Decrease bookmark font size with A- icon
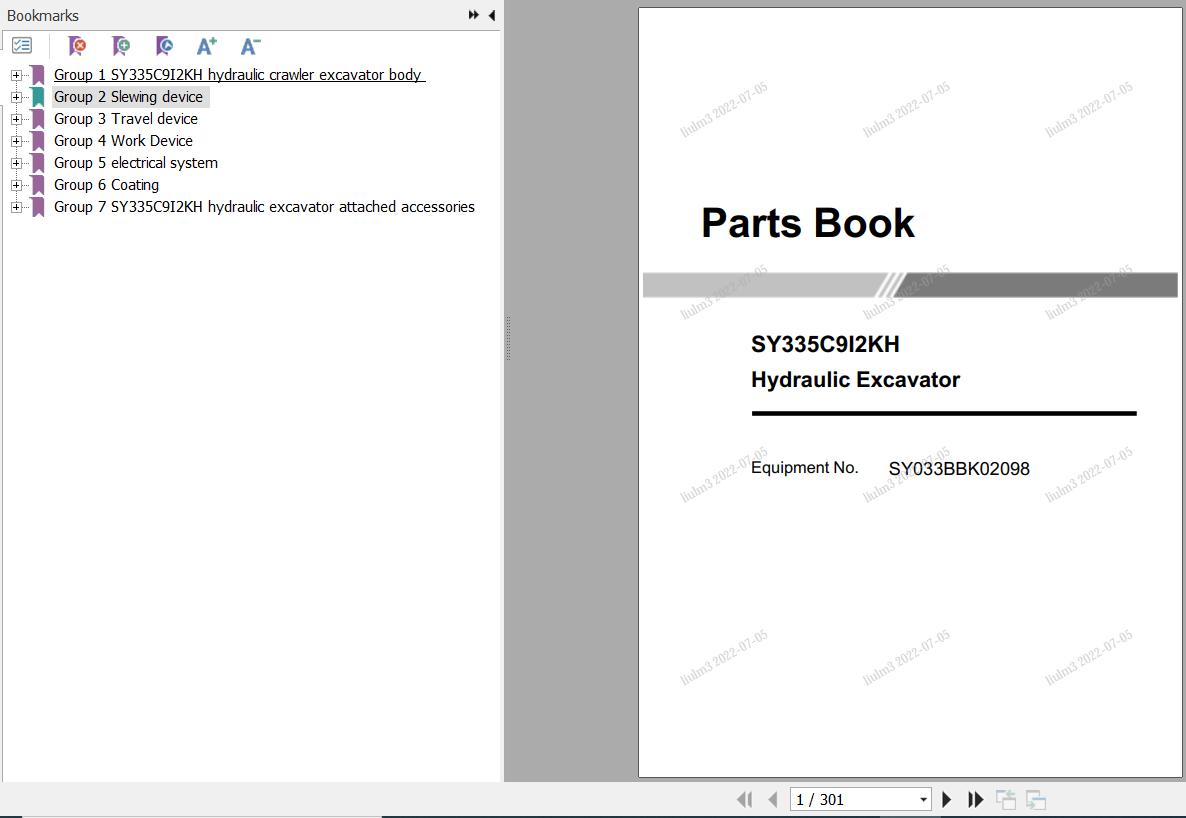This screenshot has height=818, width=1186. (251, 46)
